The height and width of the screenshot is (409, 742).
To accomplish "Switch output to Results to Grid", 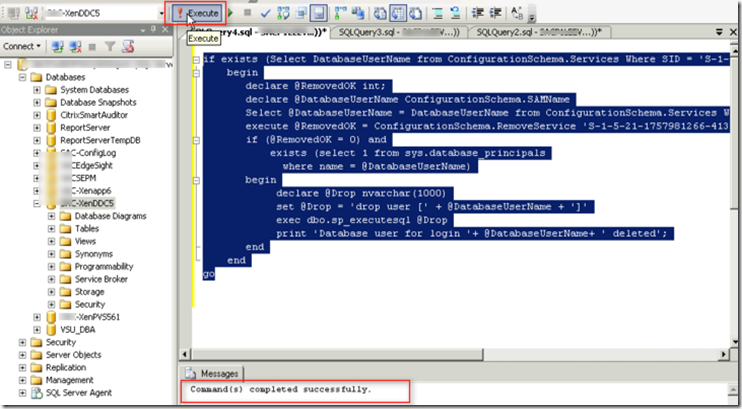I will pos(398,13).
